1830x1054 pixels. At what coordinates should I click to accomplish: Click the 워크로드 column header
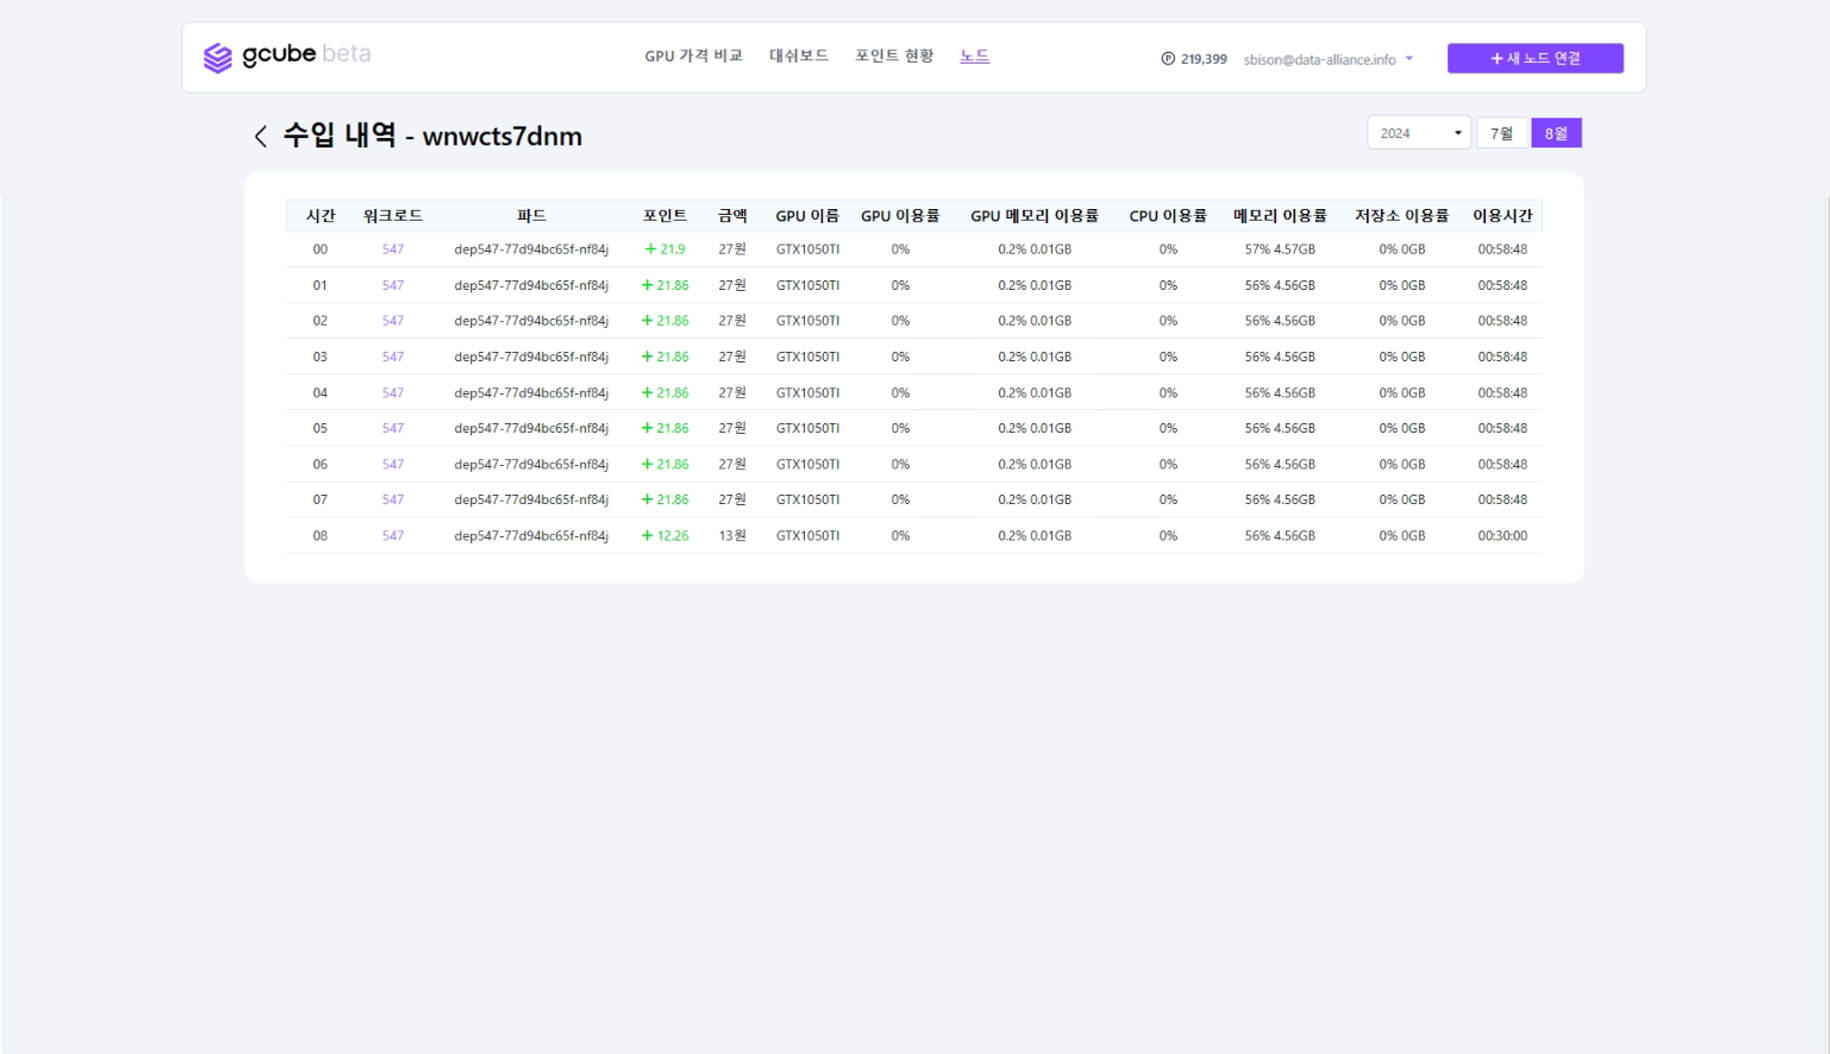pos(392,216)
